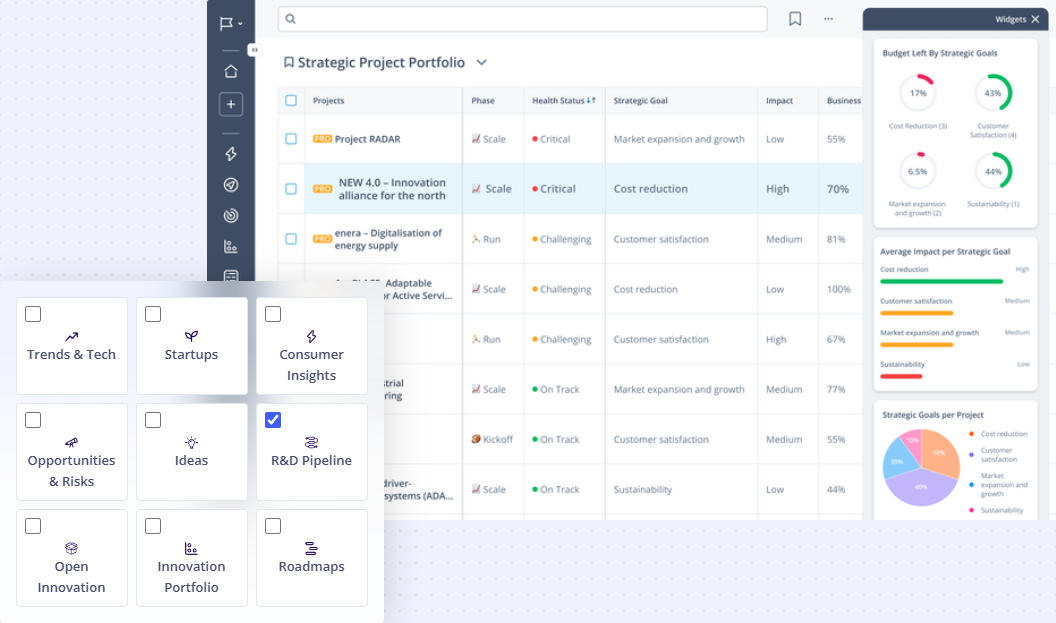
Task: Go to Home in the sidebar
Action: 231,71
